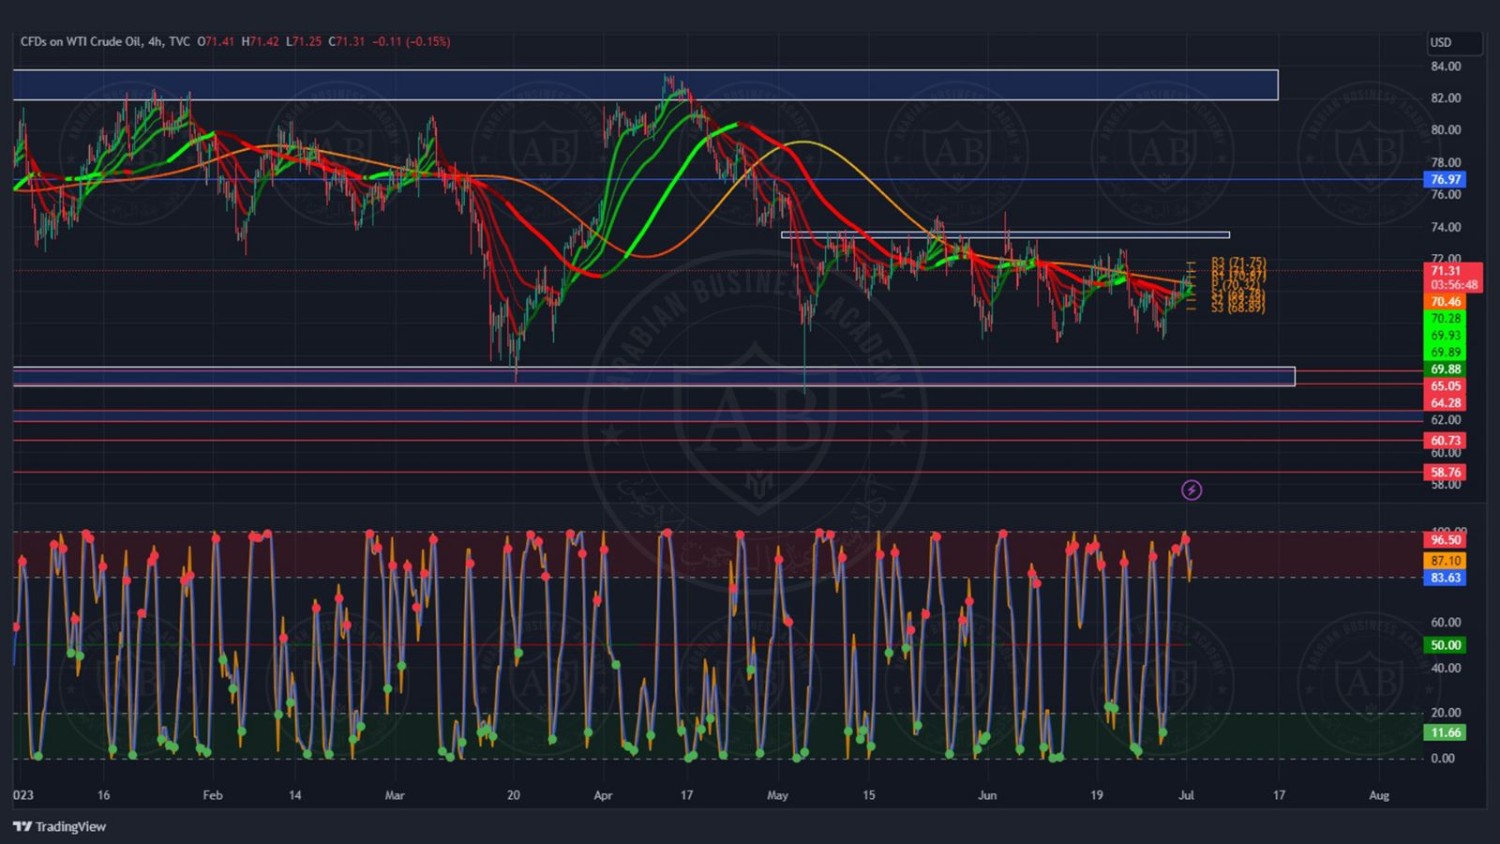Image resolution: width=1500 pixels, height=844 pixels.
Task: Click the S3 (68.89) pivot label
Action: [1238, 308]
